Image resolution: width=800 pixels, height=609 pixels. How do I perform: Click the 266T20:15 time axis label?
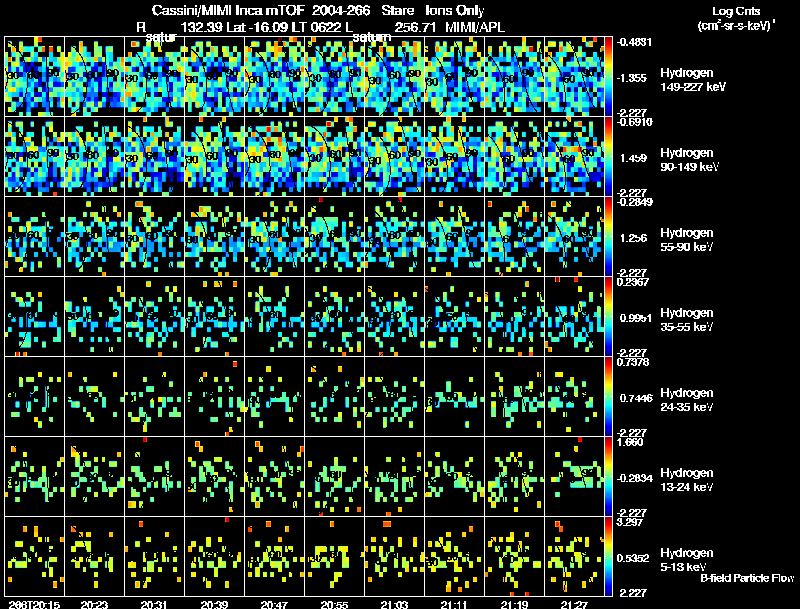click(x=34, y=604)
